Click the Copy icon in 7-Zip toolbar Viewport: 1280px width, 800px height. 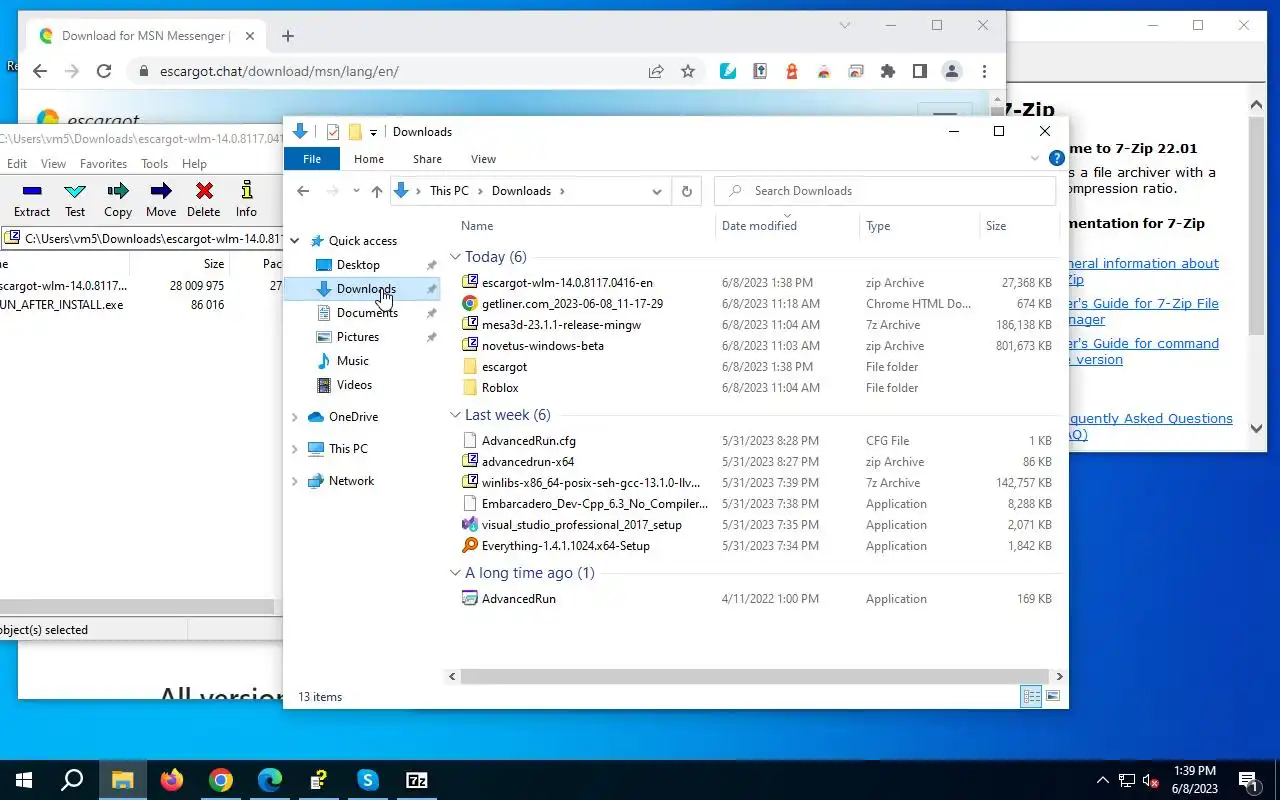(x=118, y=191)
